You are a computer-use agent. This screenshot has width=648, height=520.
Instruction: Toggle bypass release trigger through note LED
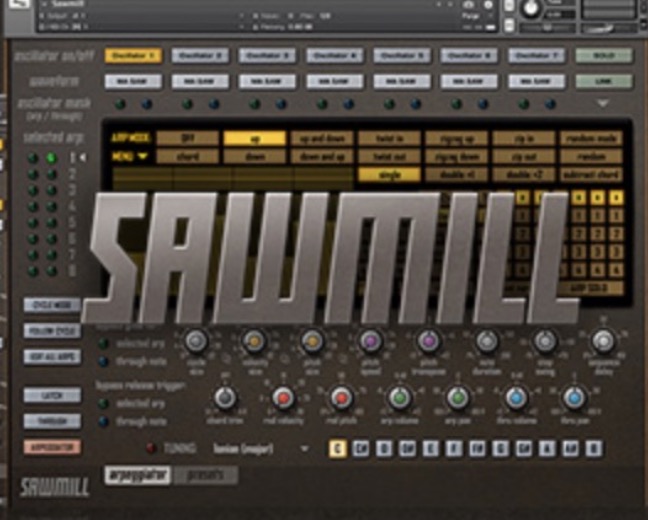point(103,421)
